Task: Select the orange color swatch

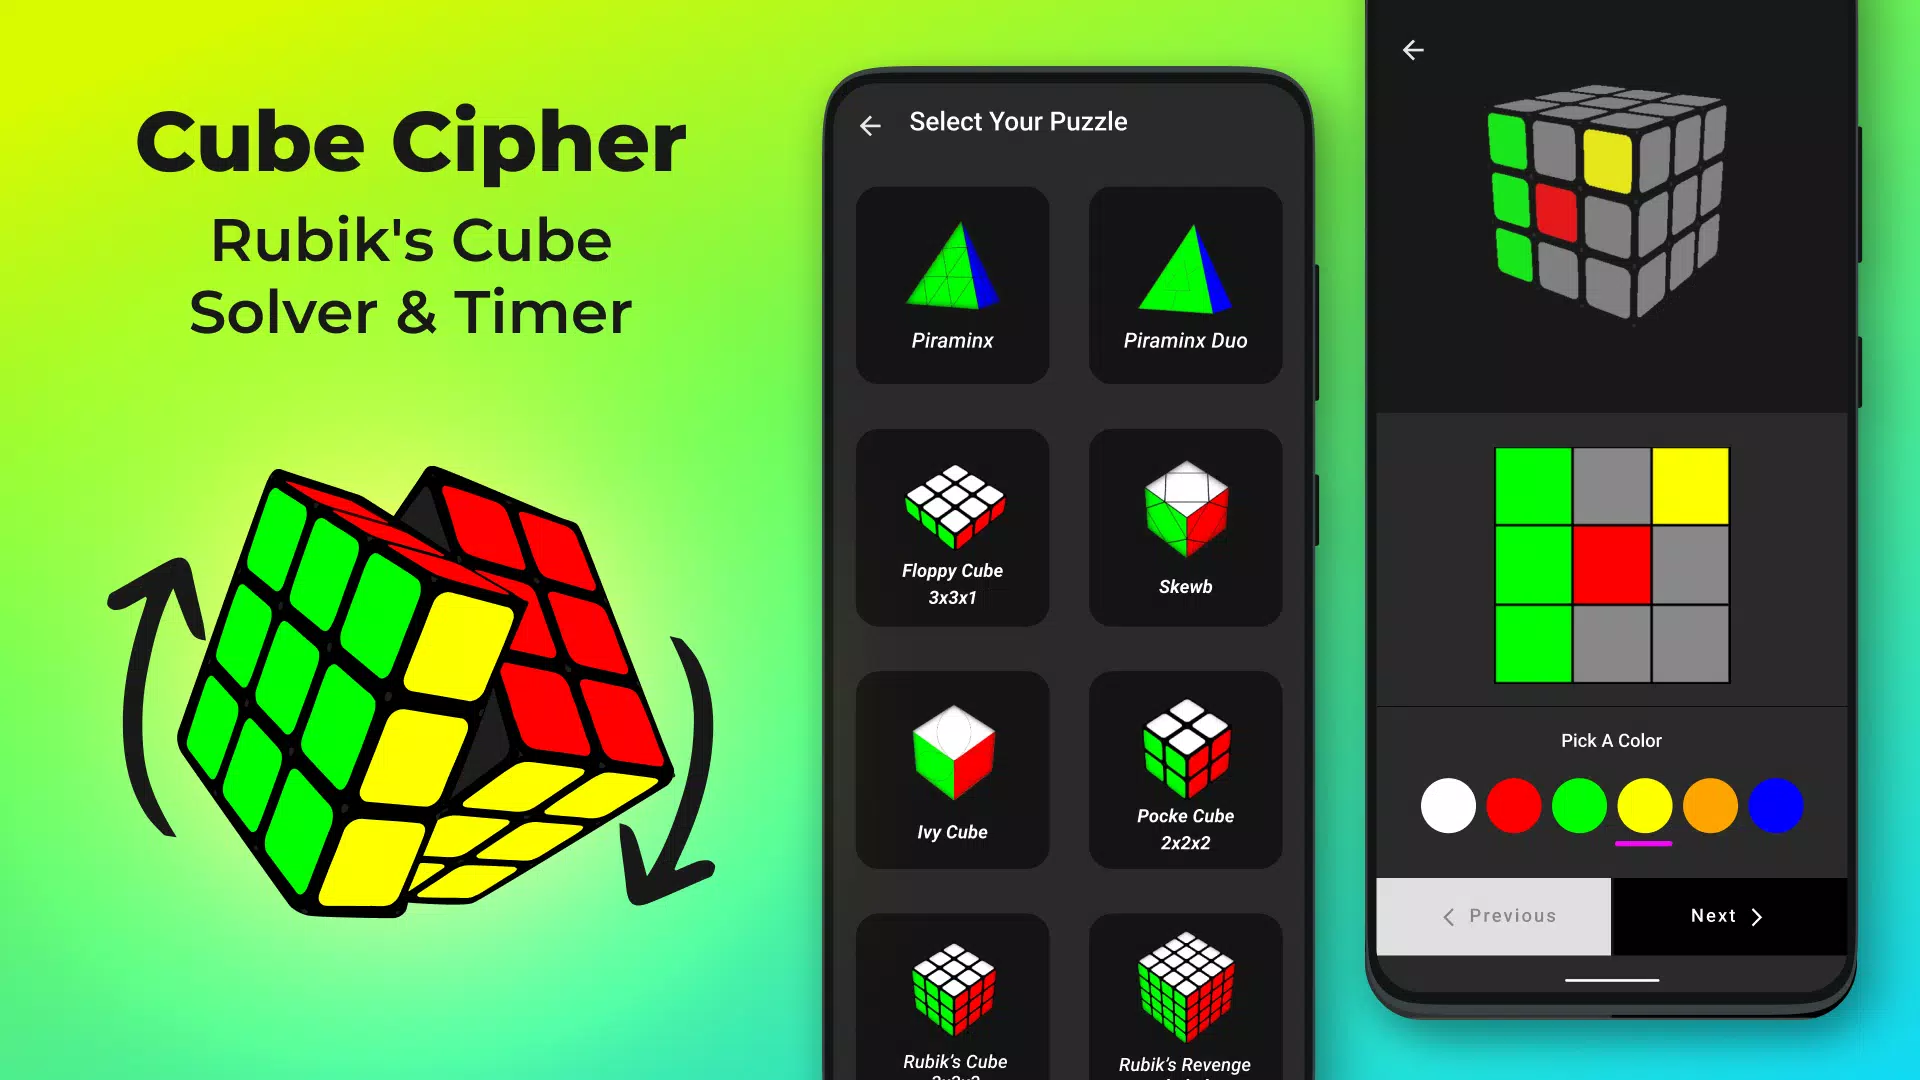Action: pyautogui.click(x=1709, y=804)
